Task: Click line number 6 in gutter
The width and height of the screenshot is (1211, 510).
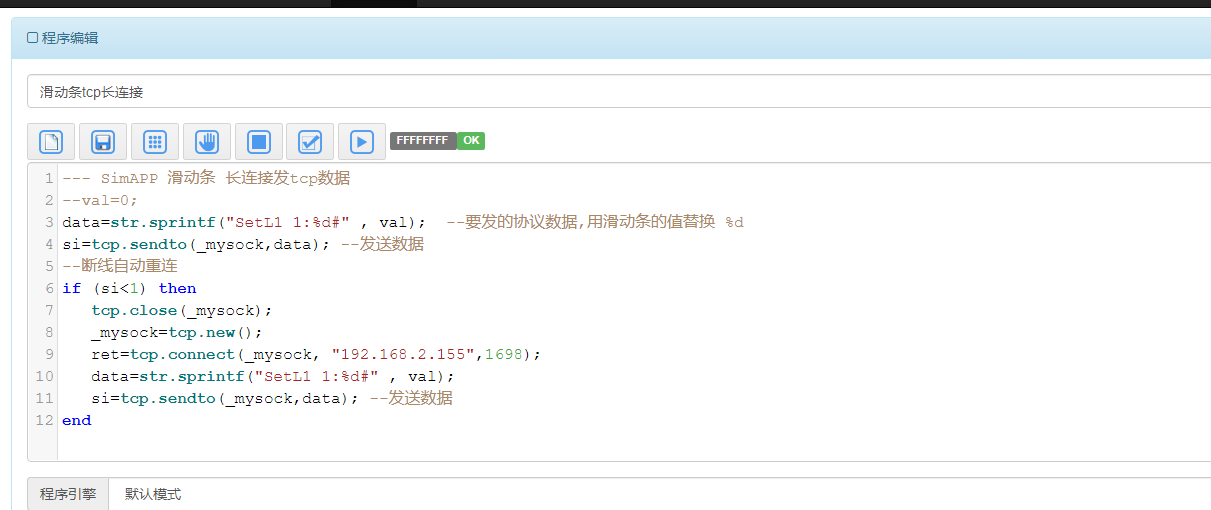Action: point(49,288)
